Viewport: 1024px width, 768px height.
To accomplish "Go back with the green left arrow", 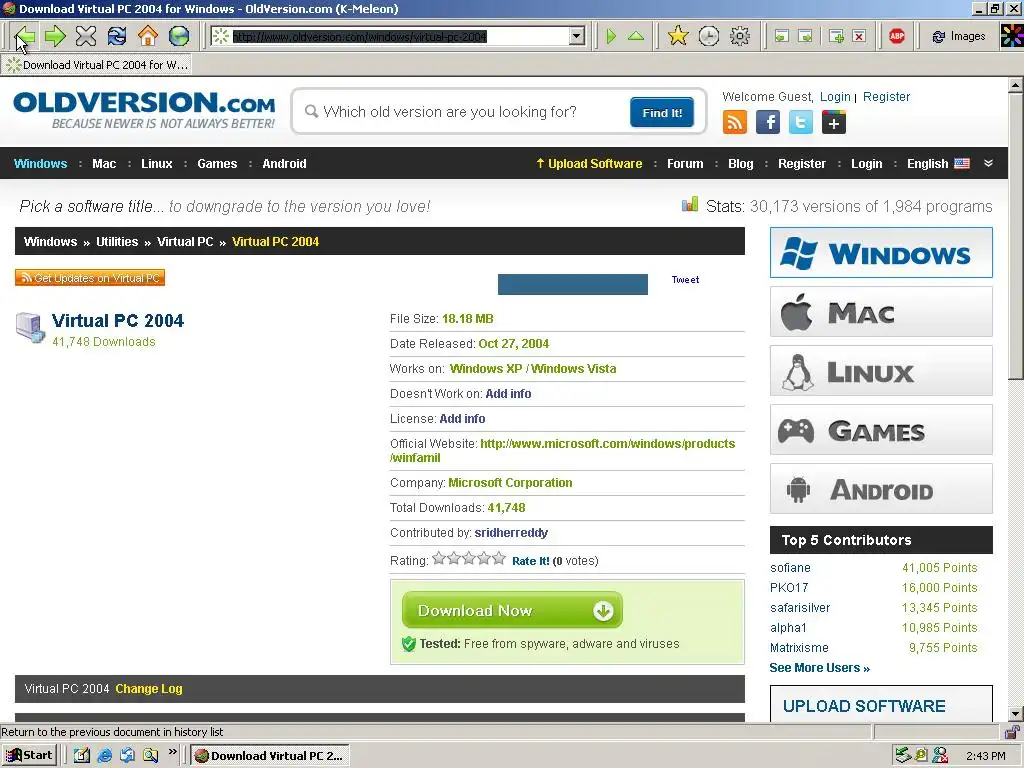I will pyautogui.click(x=25, y=36).
